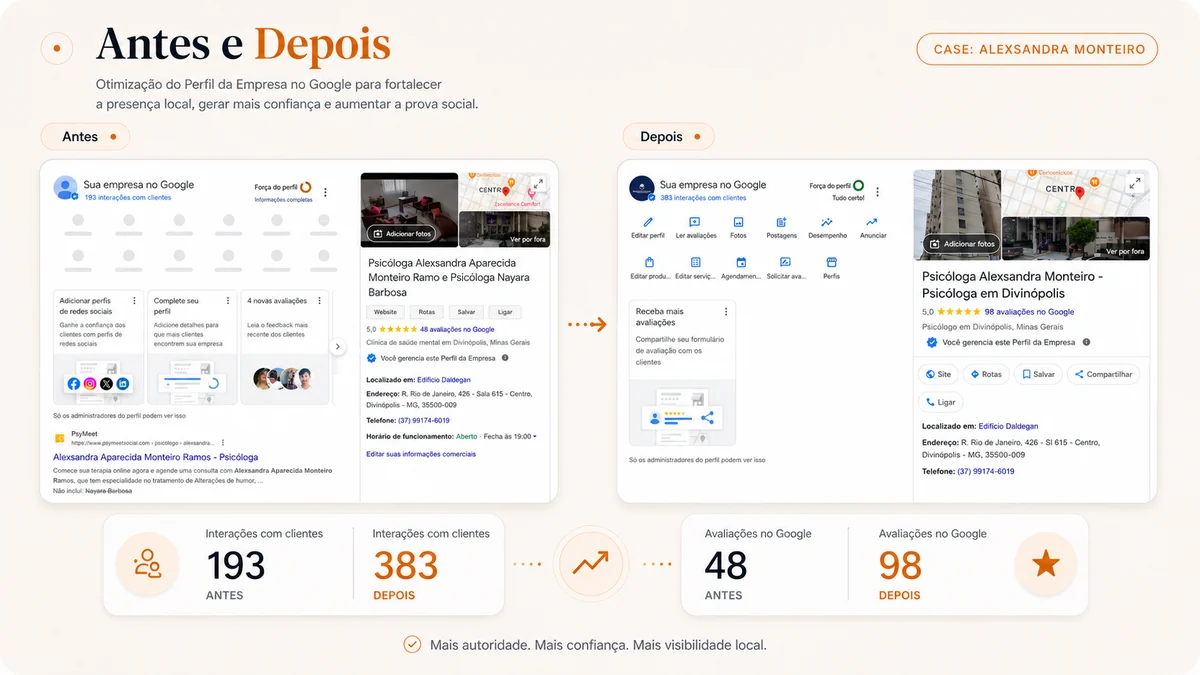Screen dimensions: 1200x675
Task: Click the info icon beside 'Você gerencia' in Antes
Action: (x=505, y=357)
